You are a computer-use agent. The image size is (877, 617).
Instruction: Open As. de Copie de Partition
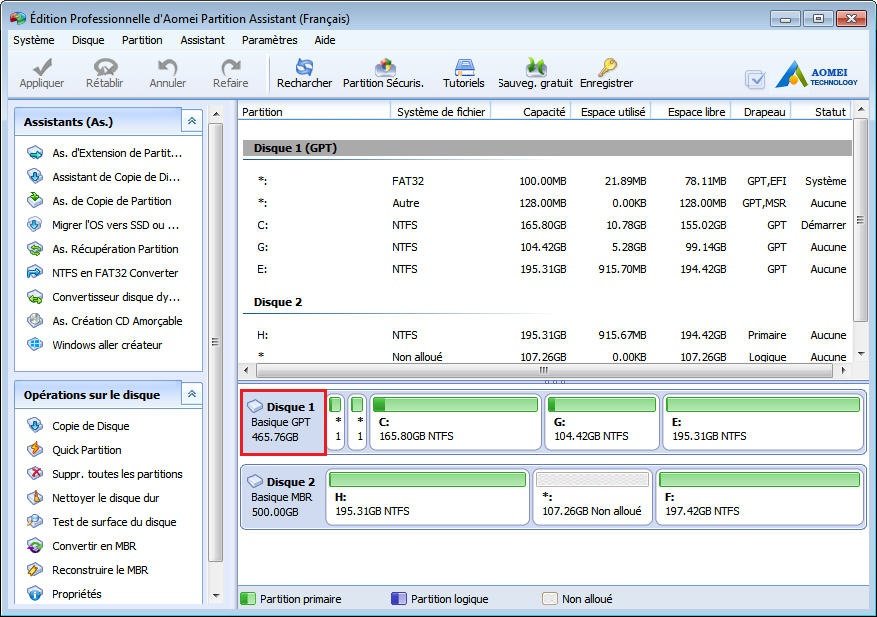[x=100, y=201]
